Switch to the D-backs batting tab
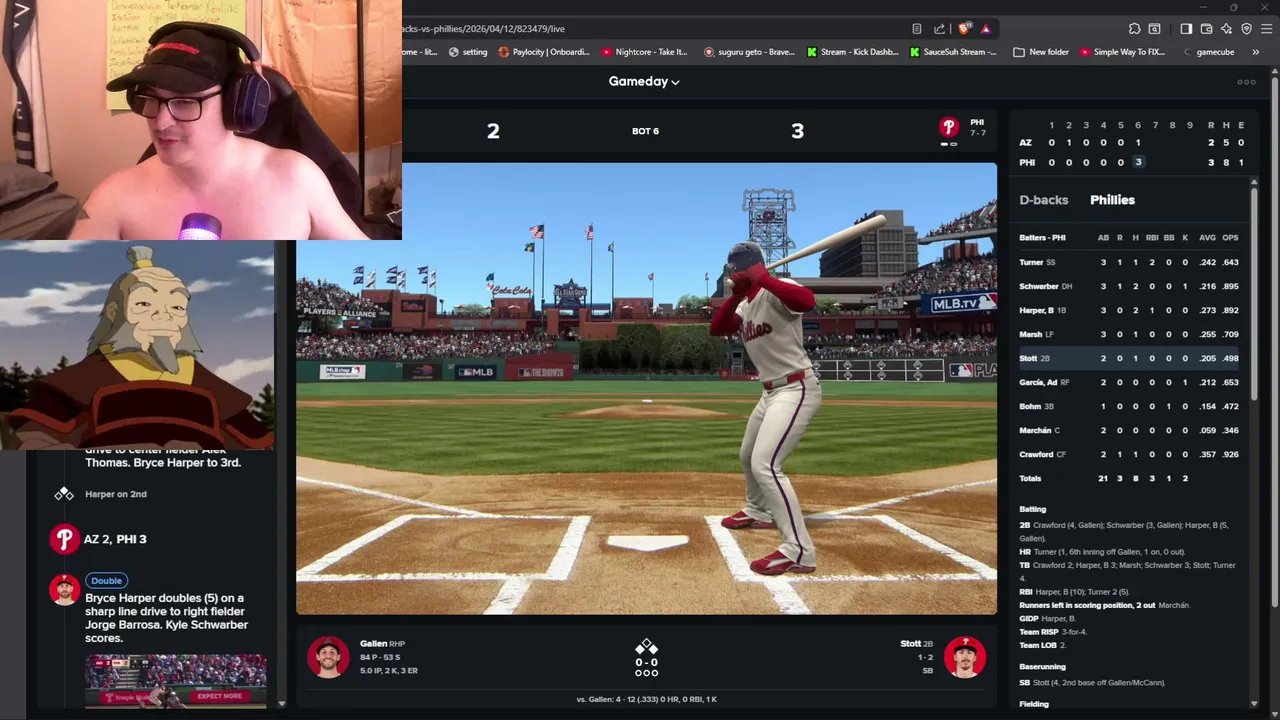The image size is (1280, 720). (x=1044, y=200)
